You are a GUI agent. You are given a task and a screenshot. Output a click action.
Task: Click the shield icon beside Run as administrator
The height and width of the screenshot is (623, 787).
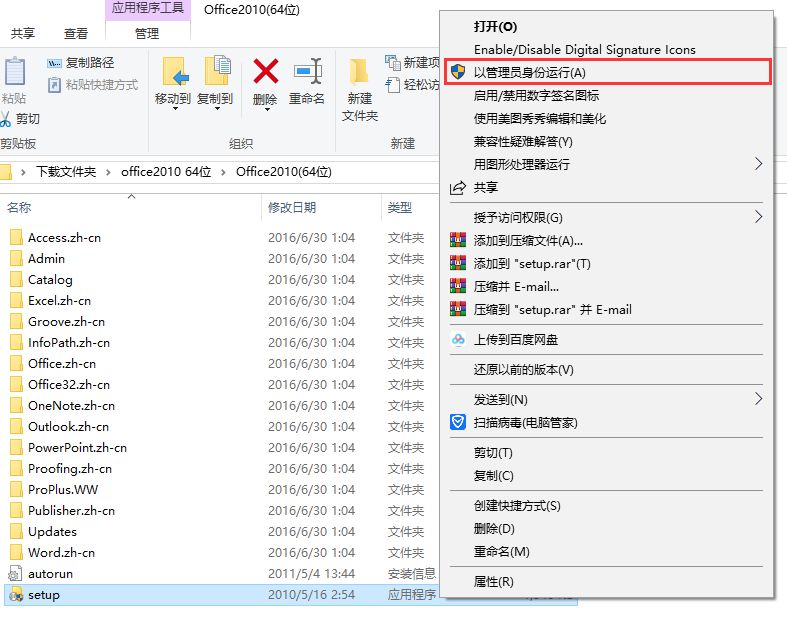(x=457, y=72)
